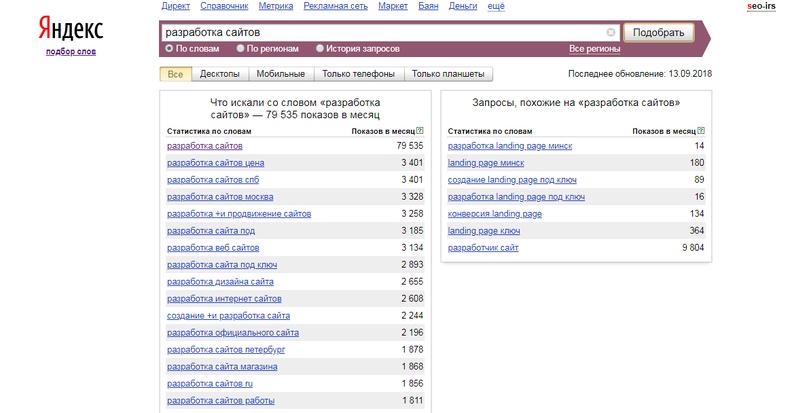
Task: Open the landing page минск keyword
Action: point(486,163)
